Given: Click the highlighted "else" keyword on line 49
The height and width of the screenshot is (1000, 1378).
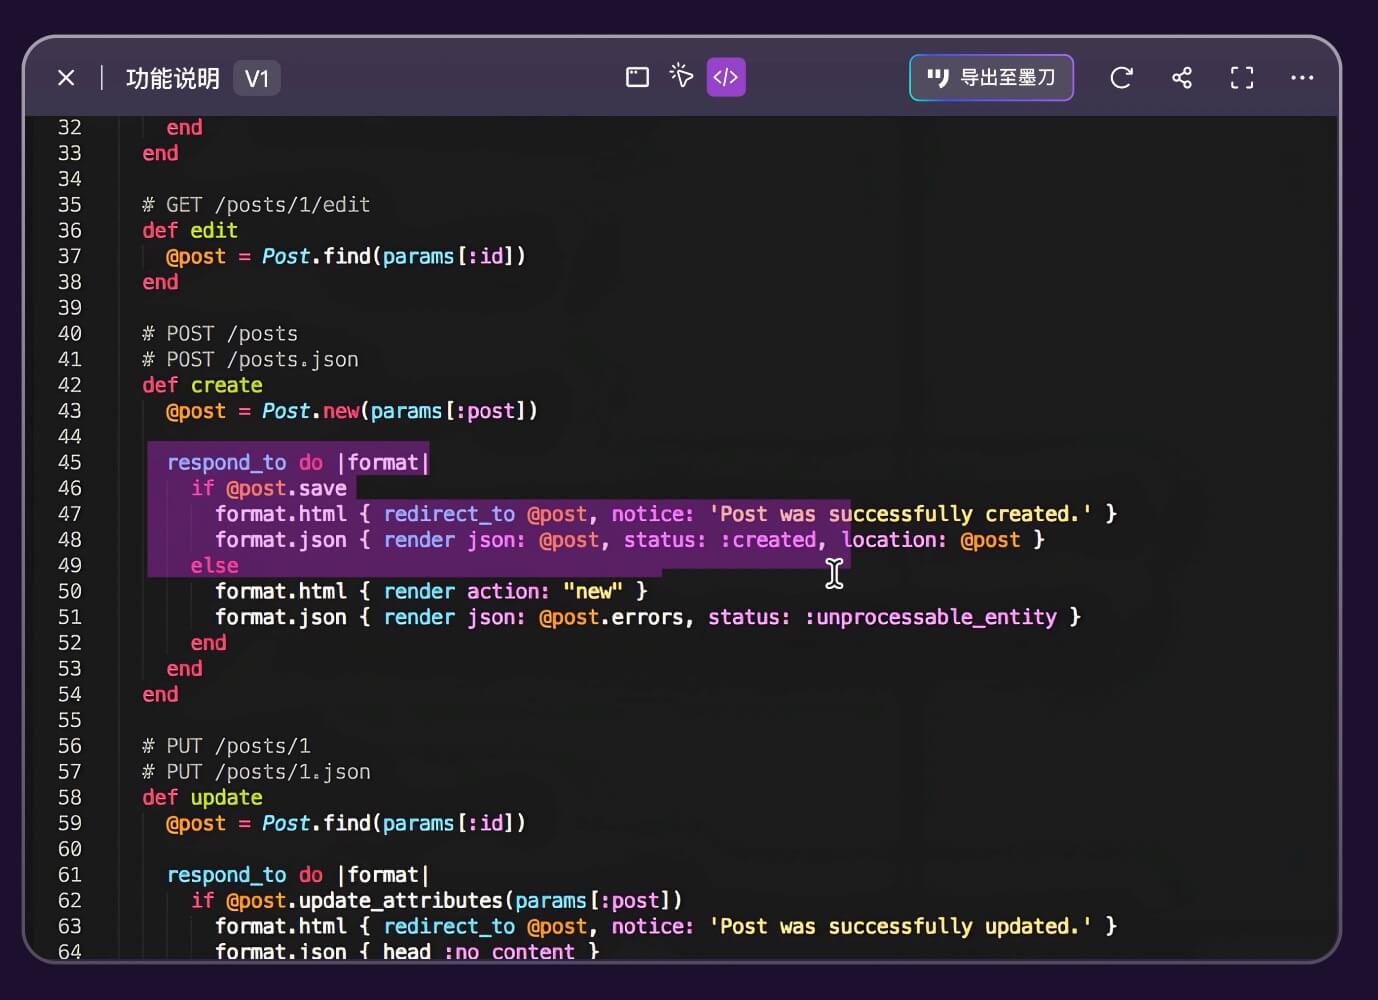Looking at the screenshot, I should click(214, 565).
